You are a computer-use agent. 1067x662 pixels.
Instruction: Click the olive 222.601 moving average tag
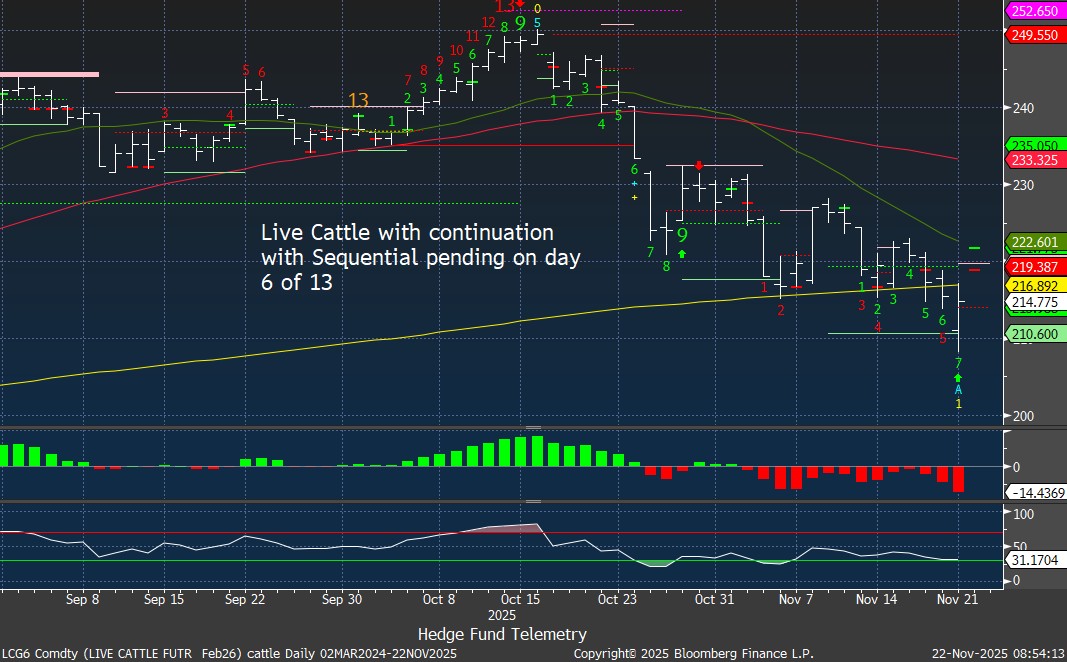click(x=1035, y=242)
